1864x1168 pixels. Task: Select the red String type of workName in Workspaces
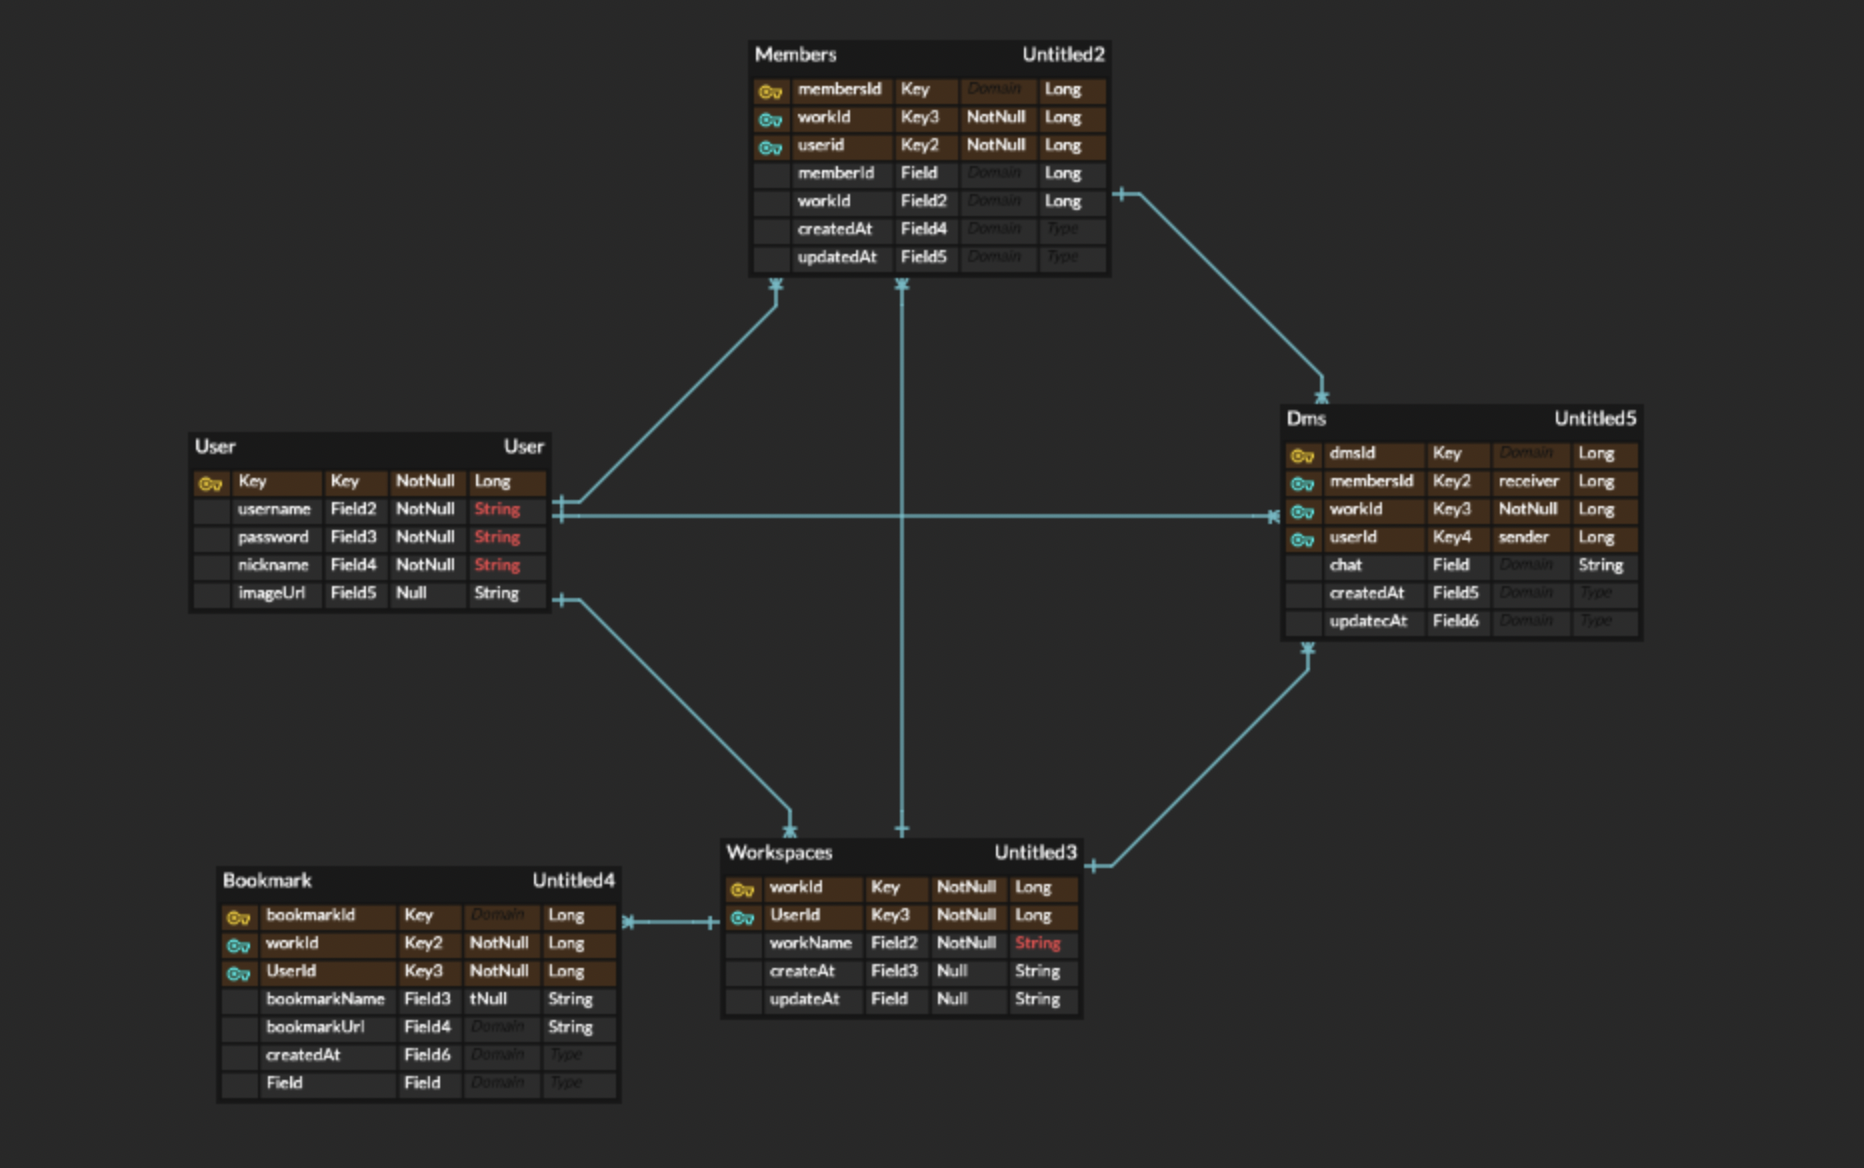pyautogui.click(x=1037, y=943)
